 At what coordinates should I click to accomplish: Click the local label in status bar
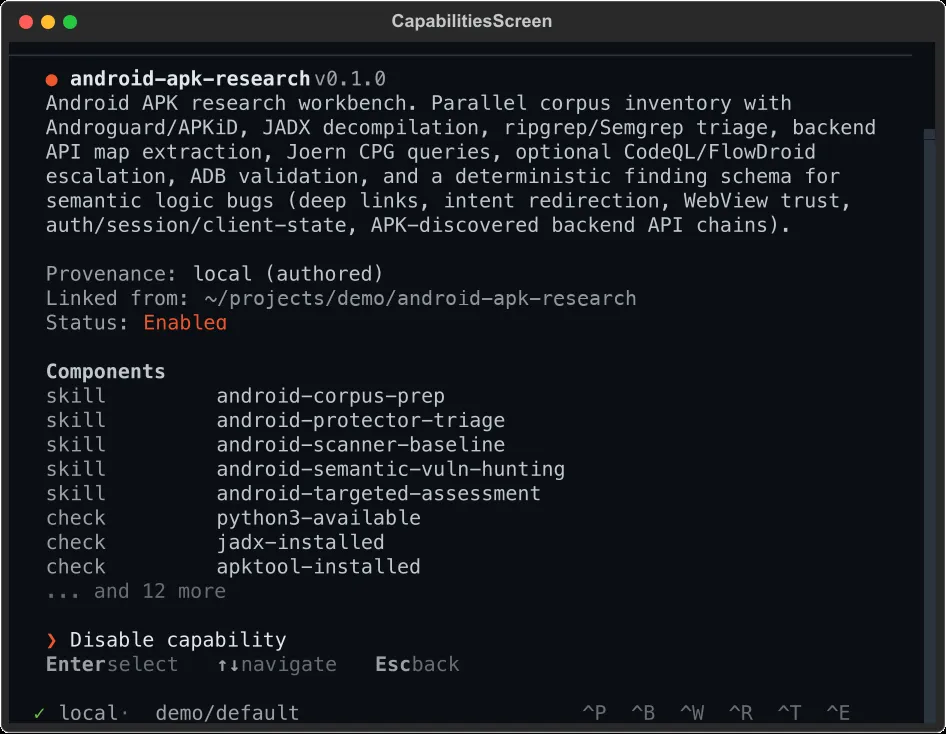coord(88,713)
